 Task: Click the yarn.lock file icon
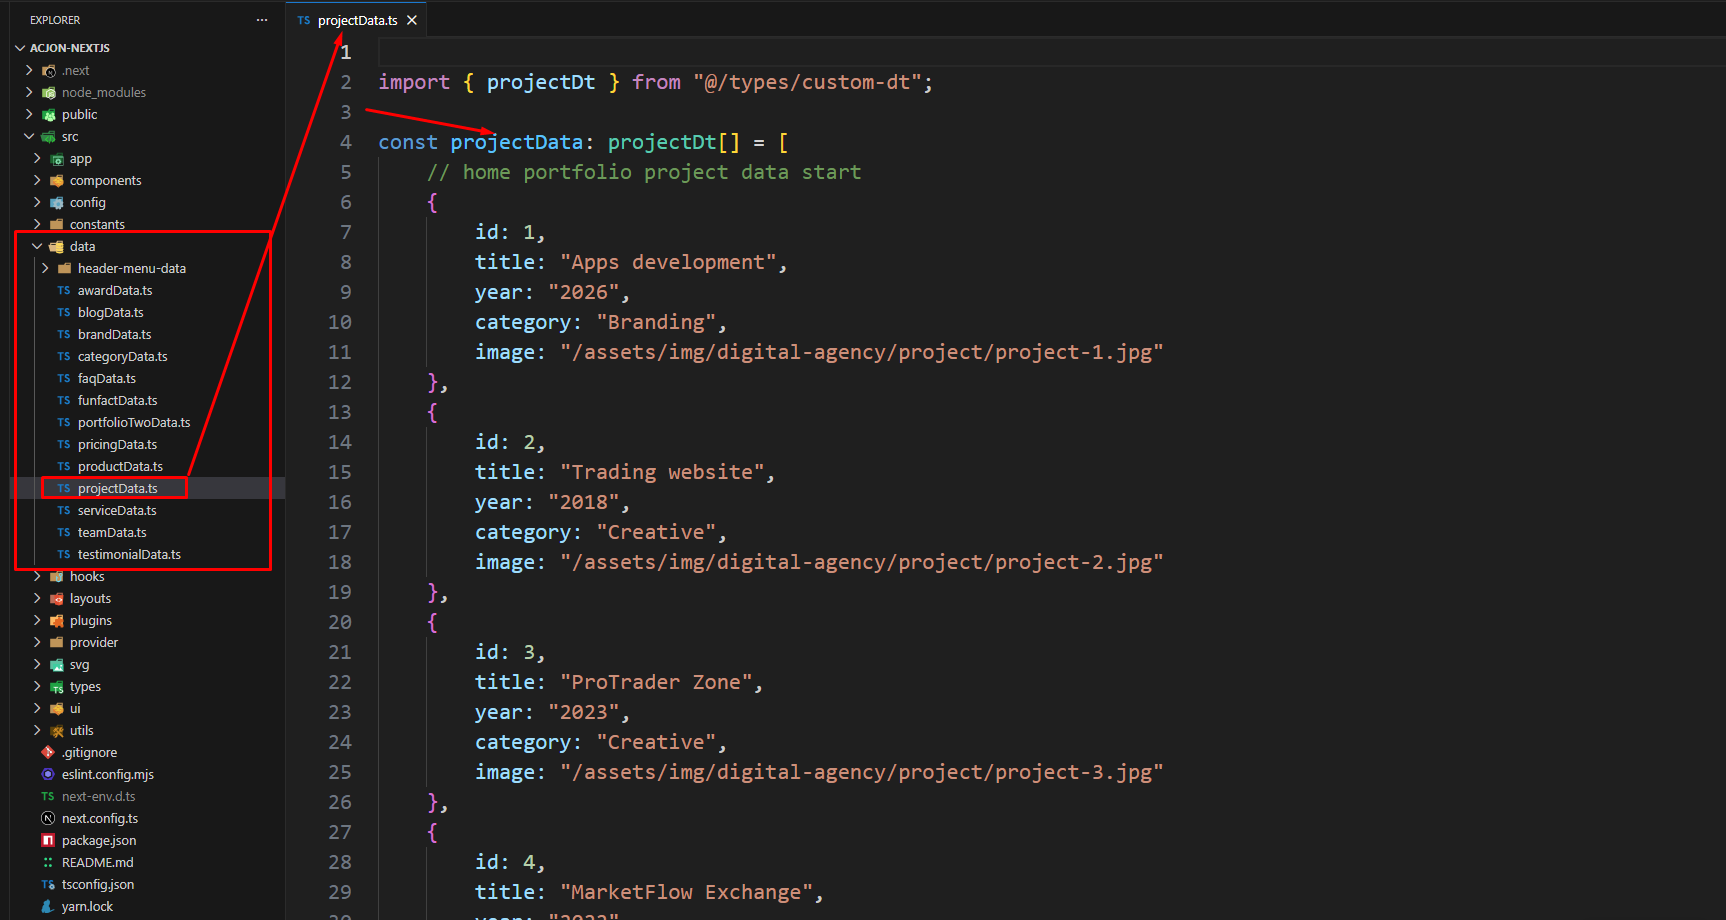(48, 907)
